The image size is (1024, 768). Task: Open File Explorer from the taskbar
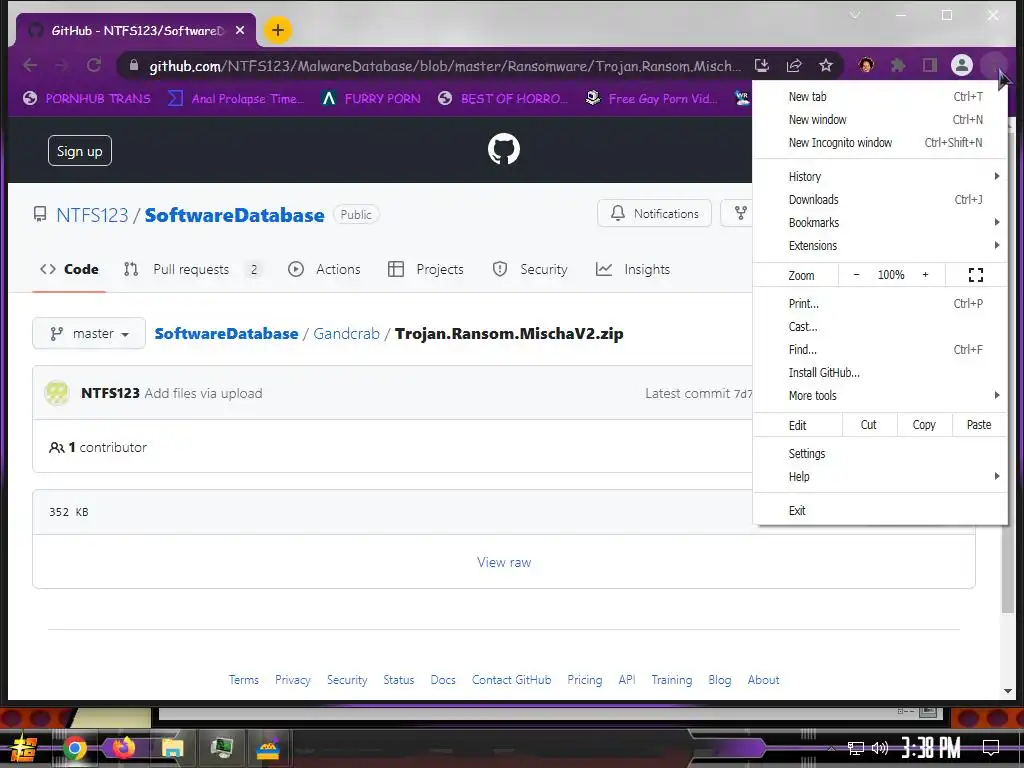173,748
